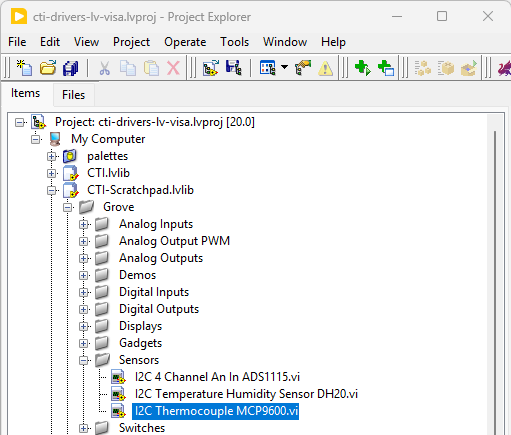The image size is (511, 435).
Task: Click the Cut scissors icon
Action: pyautogui.click(x=104, y=68)
